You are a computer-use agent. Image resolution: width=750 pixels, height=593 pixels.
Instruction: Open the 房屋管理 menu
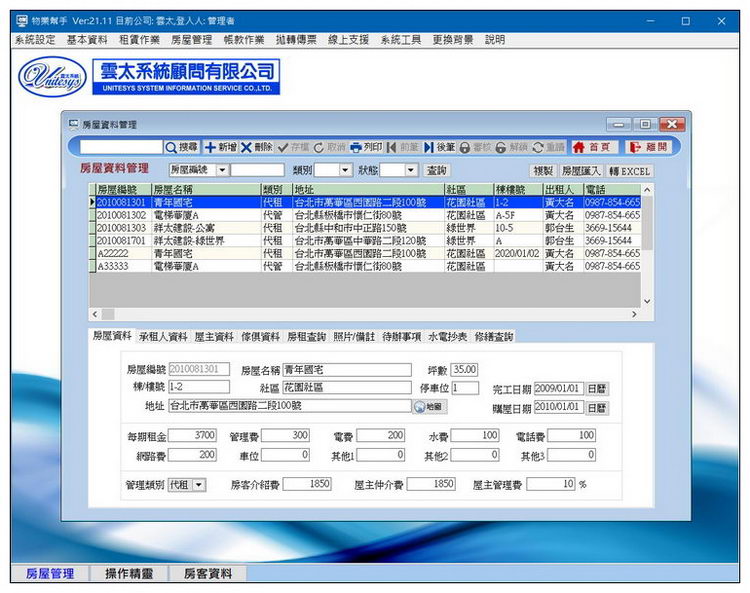click(191, 40)
